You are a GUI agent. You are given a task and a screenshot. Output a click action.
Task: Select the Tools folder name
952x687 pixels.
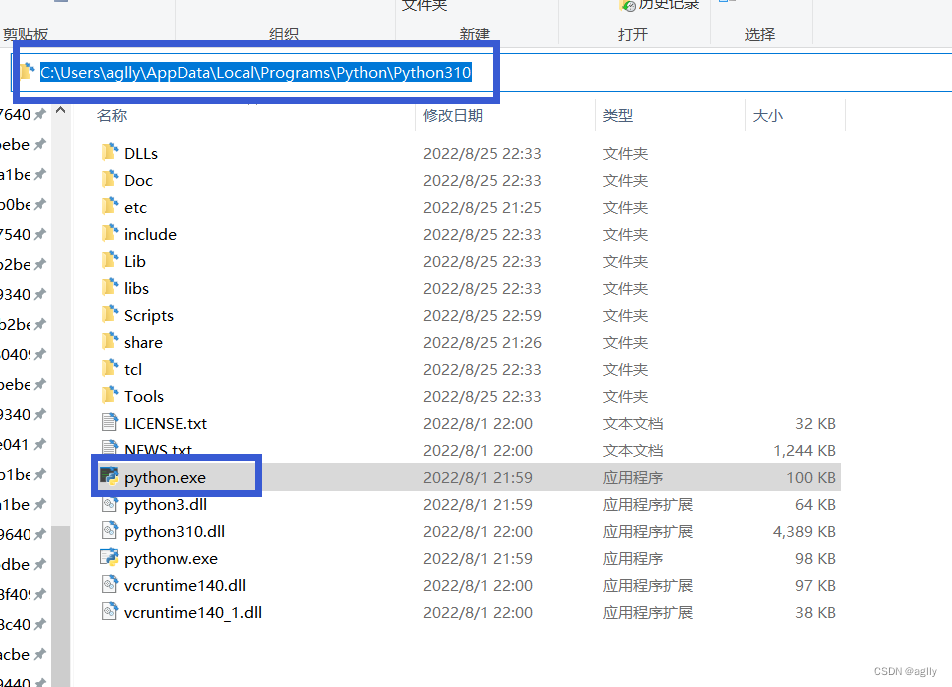tap(144, 396)
